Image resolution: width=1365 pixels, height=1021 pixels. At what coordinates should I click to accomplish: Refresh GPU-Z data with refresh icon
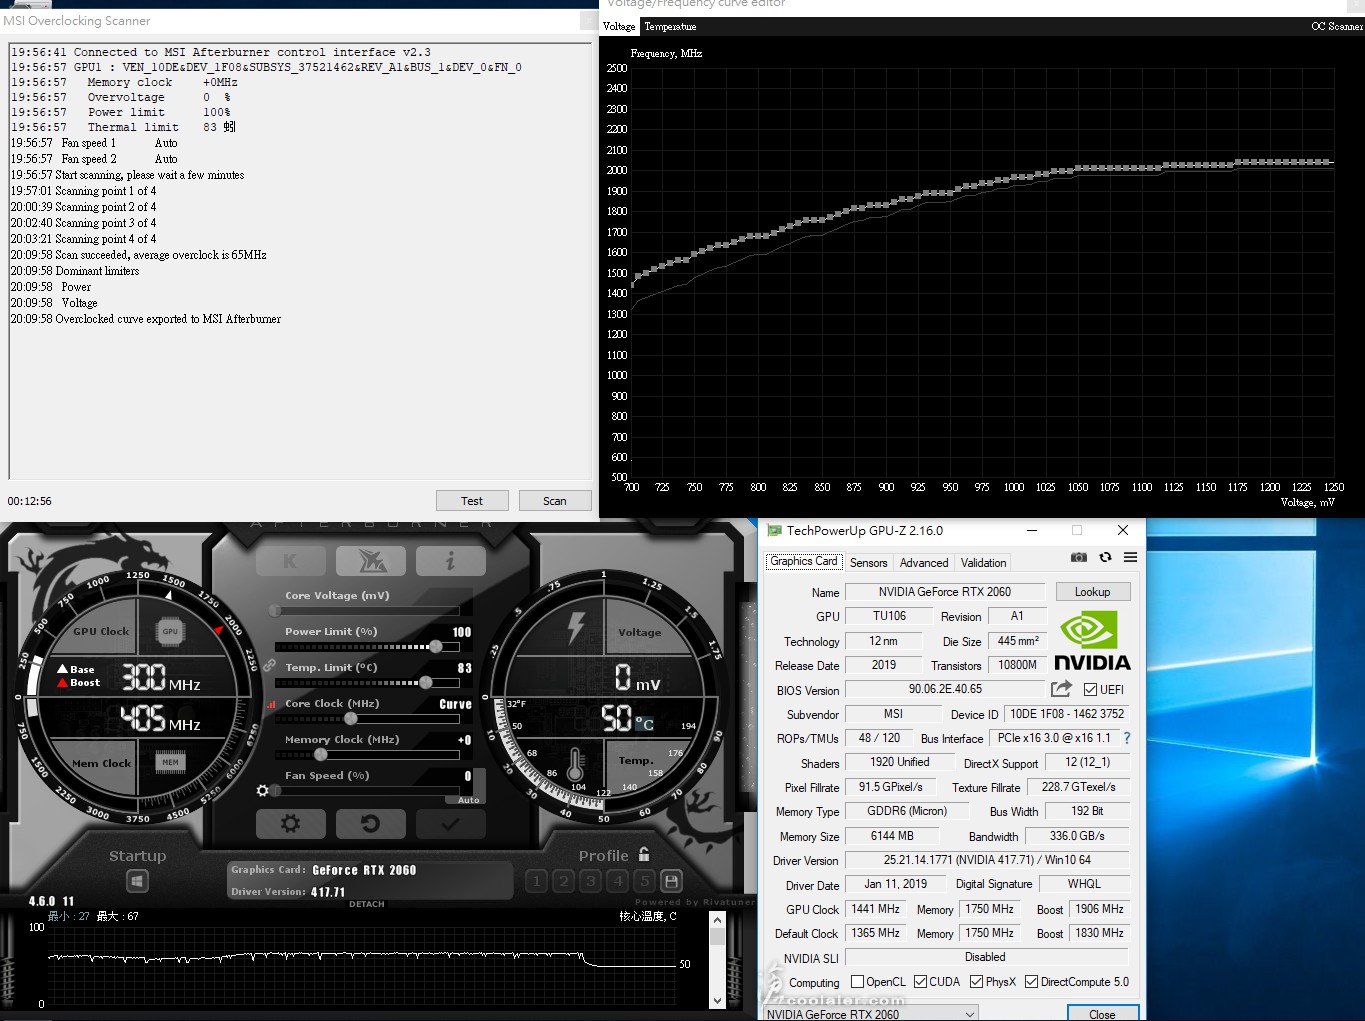tap(1105, 557)
